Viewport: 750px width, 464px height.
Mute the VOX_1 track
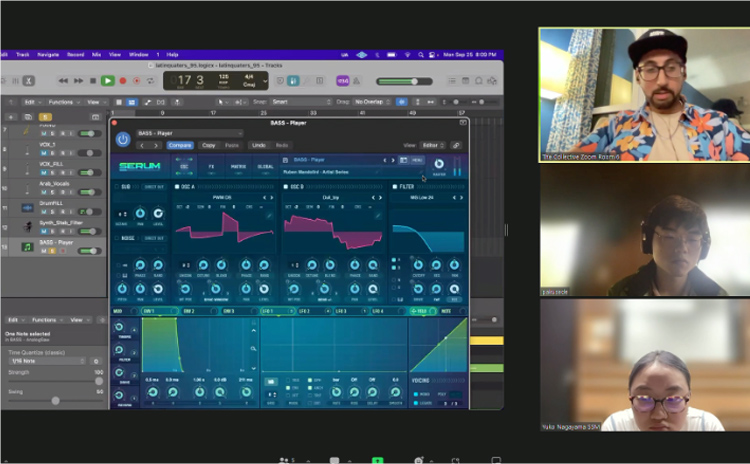(44, 153)
